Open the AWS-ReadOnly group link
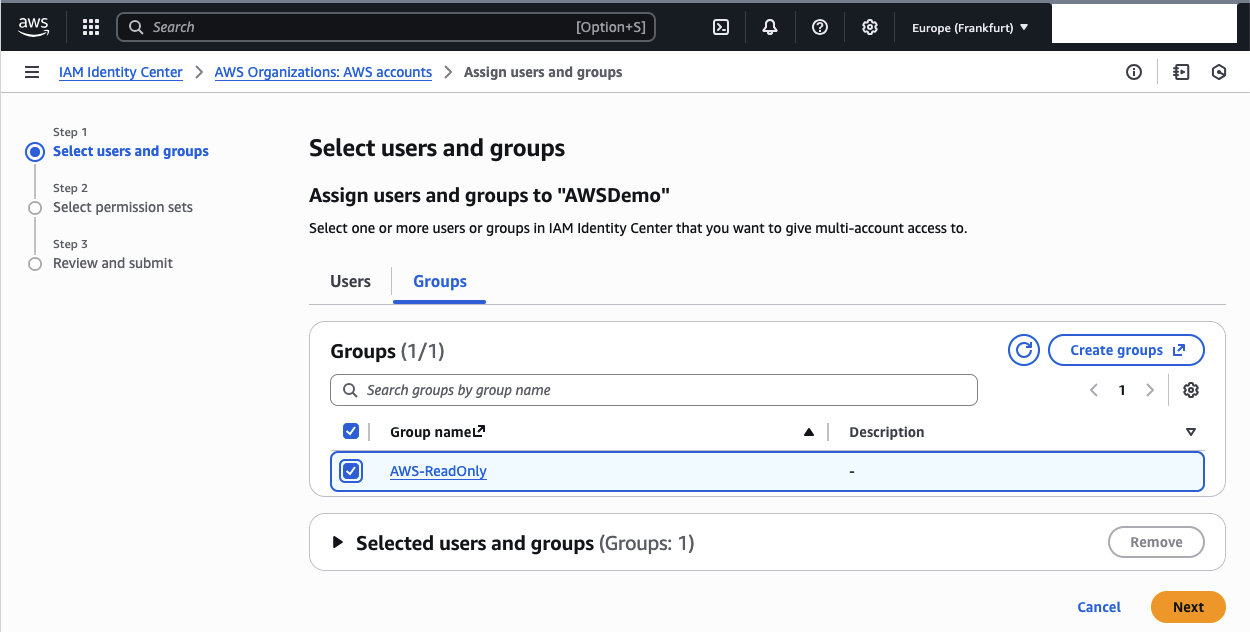This screenshot has width=1250, height=632. point(438,470)
